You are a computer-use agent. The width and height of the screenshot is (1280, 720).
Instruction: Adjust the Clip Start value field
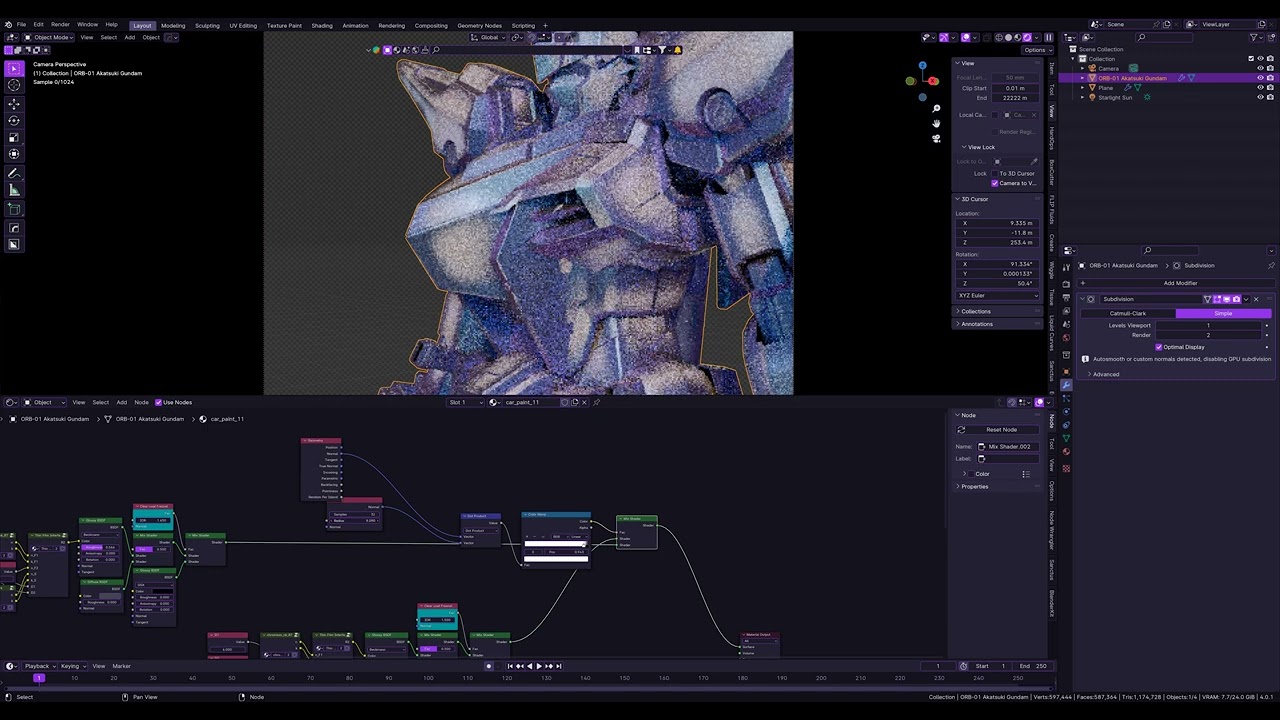pyautogui.click(x=1015, y=88)
